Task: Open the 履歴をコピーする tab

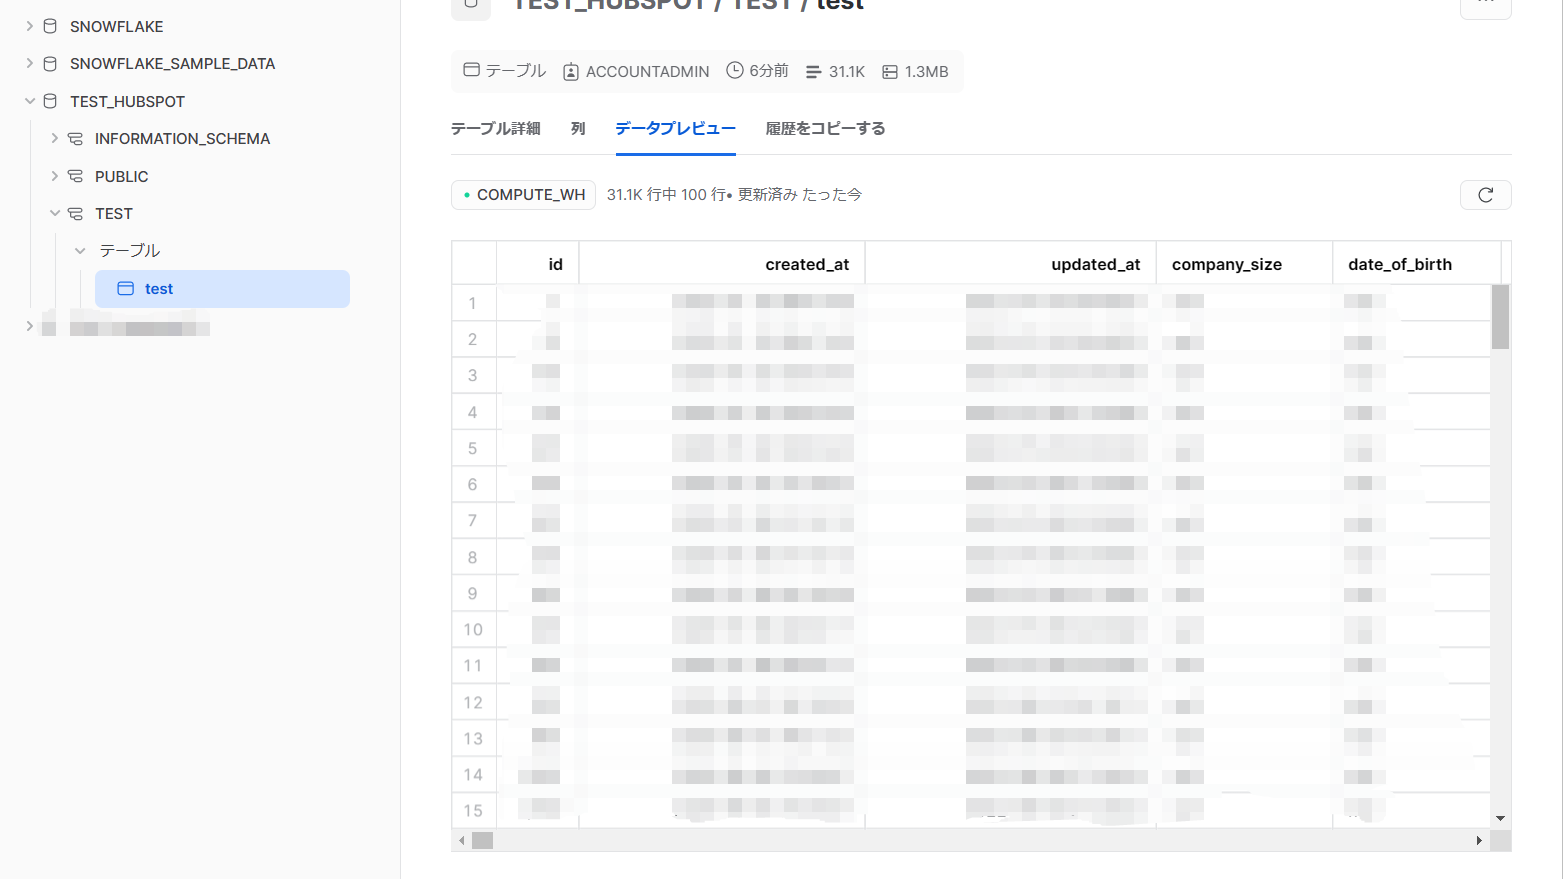Action: point(825,129)
